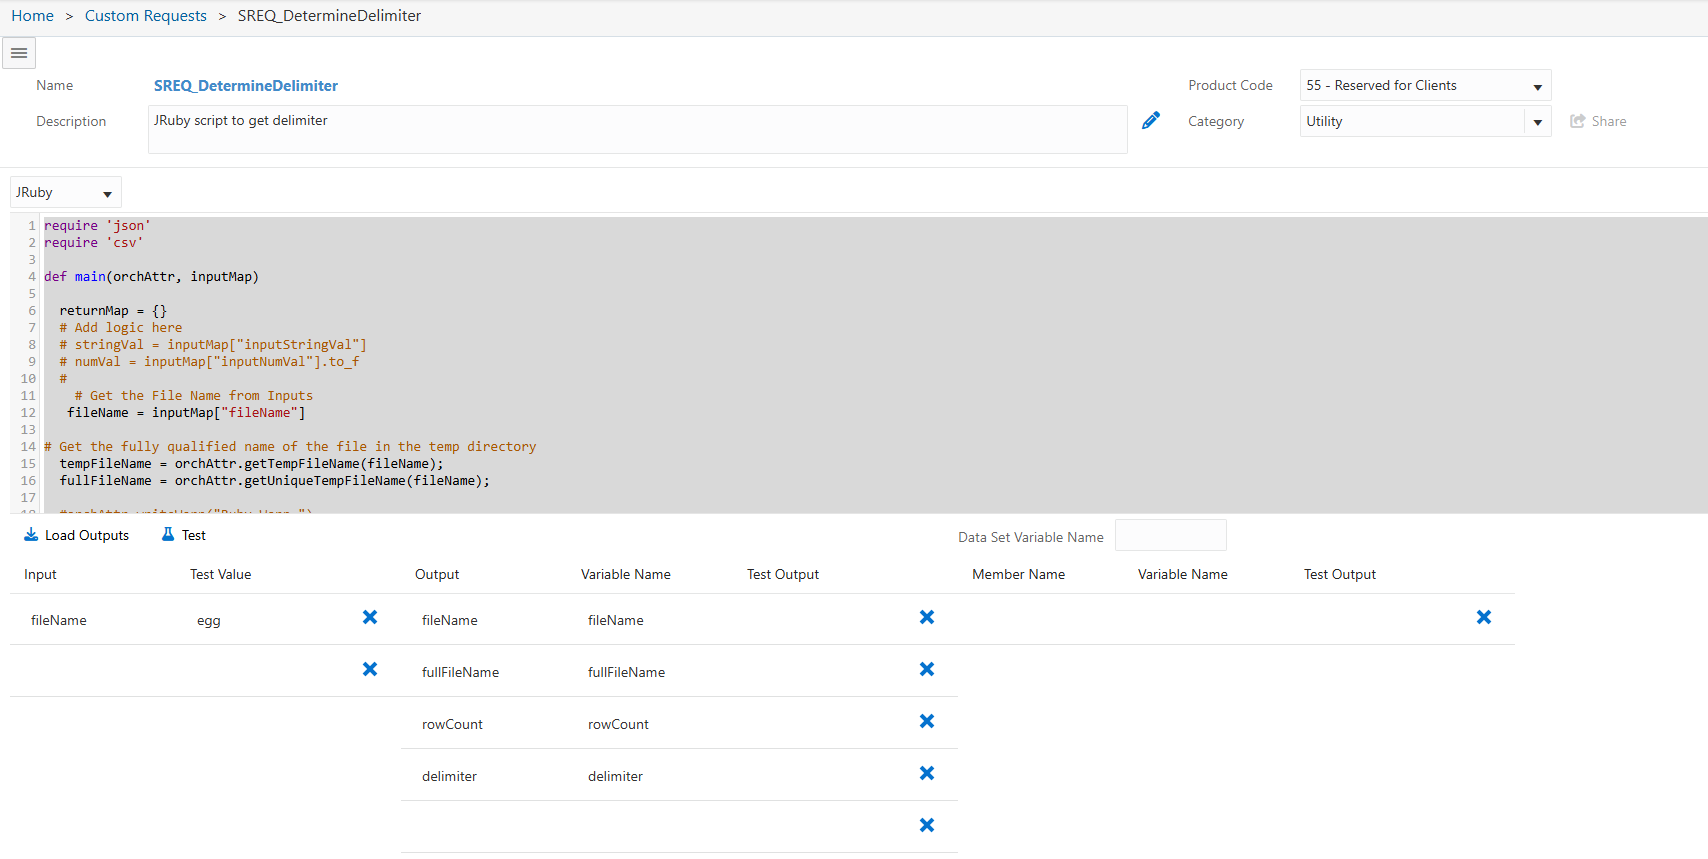Click the Load Outputs download icon
The height and width of the screenshot is (859, 1708).
point(31,535)
